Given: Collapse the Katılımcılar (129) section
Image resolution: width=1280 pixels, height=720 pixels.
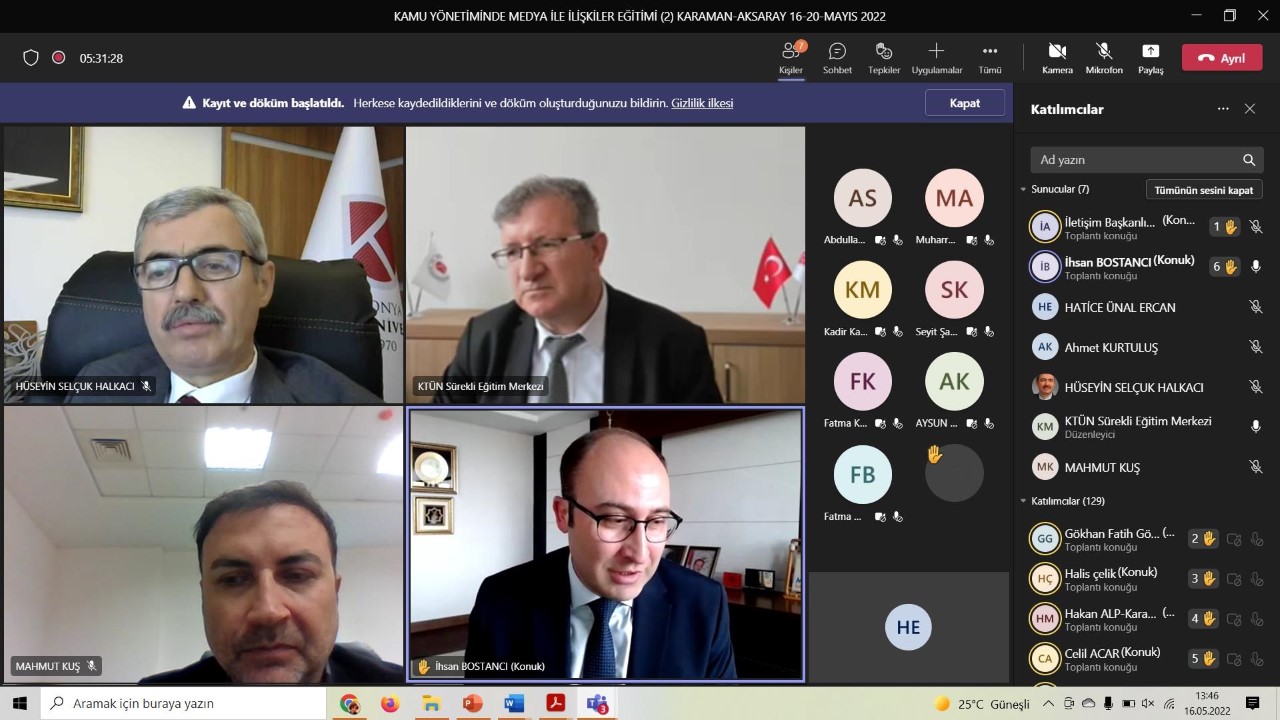Looking at the screenshot, I should pos(1023,501).
